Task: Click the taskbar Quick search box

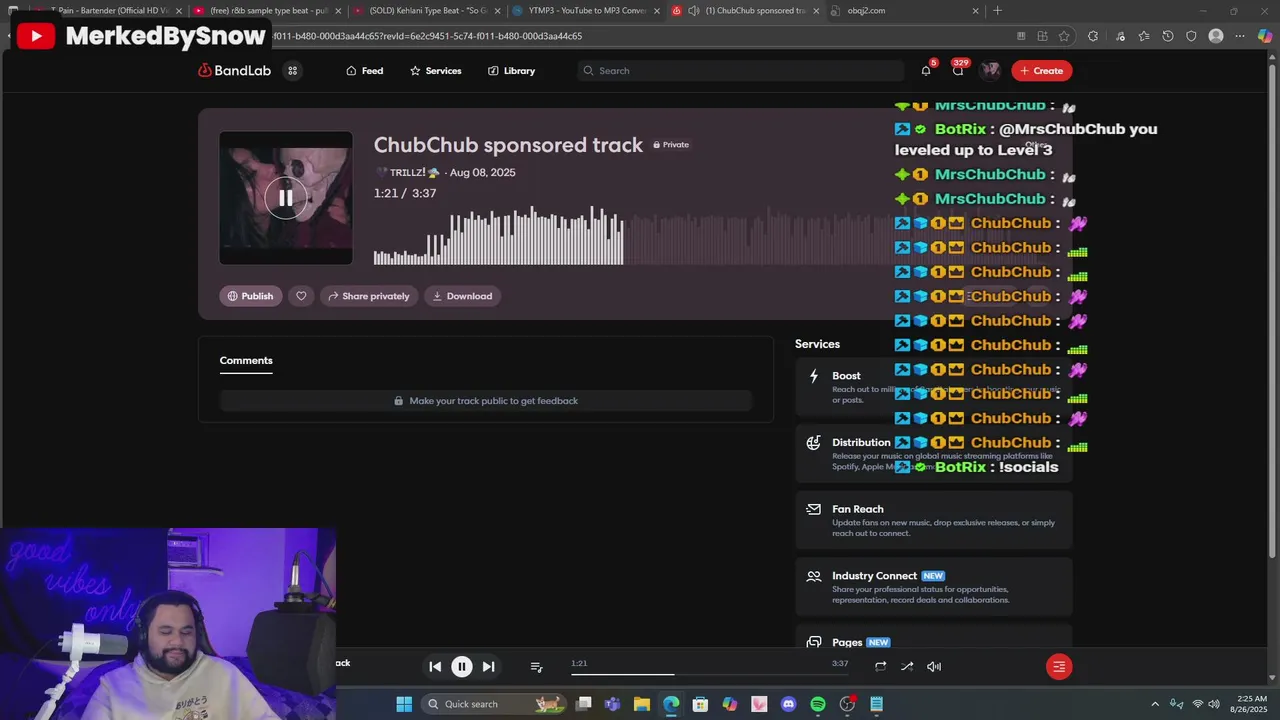Action: (492, 704)
